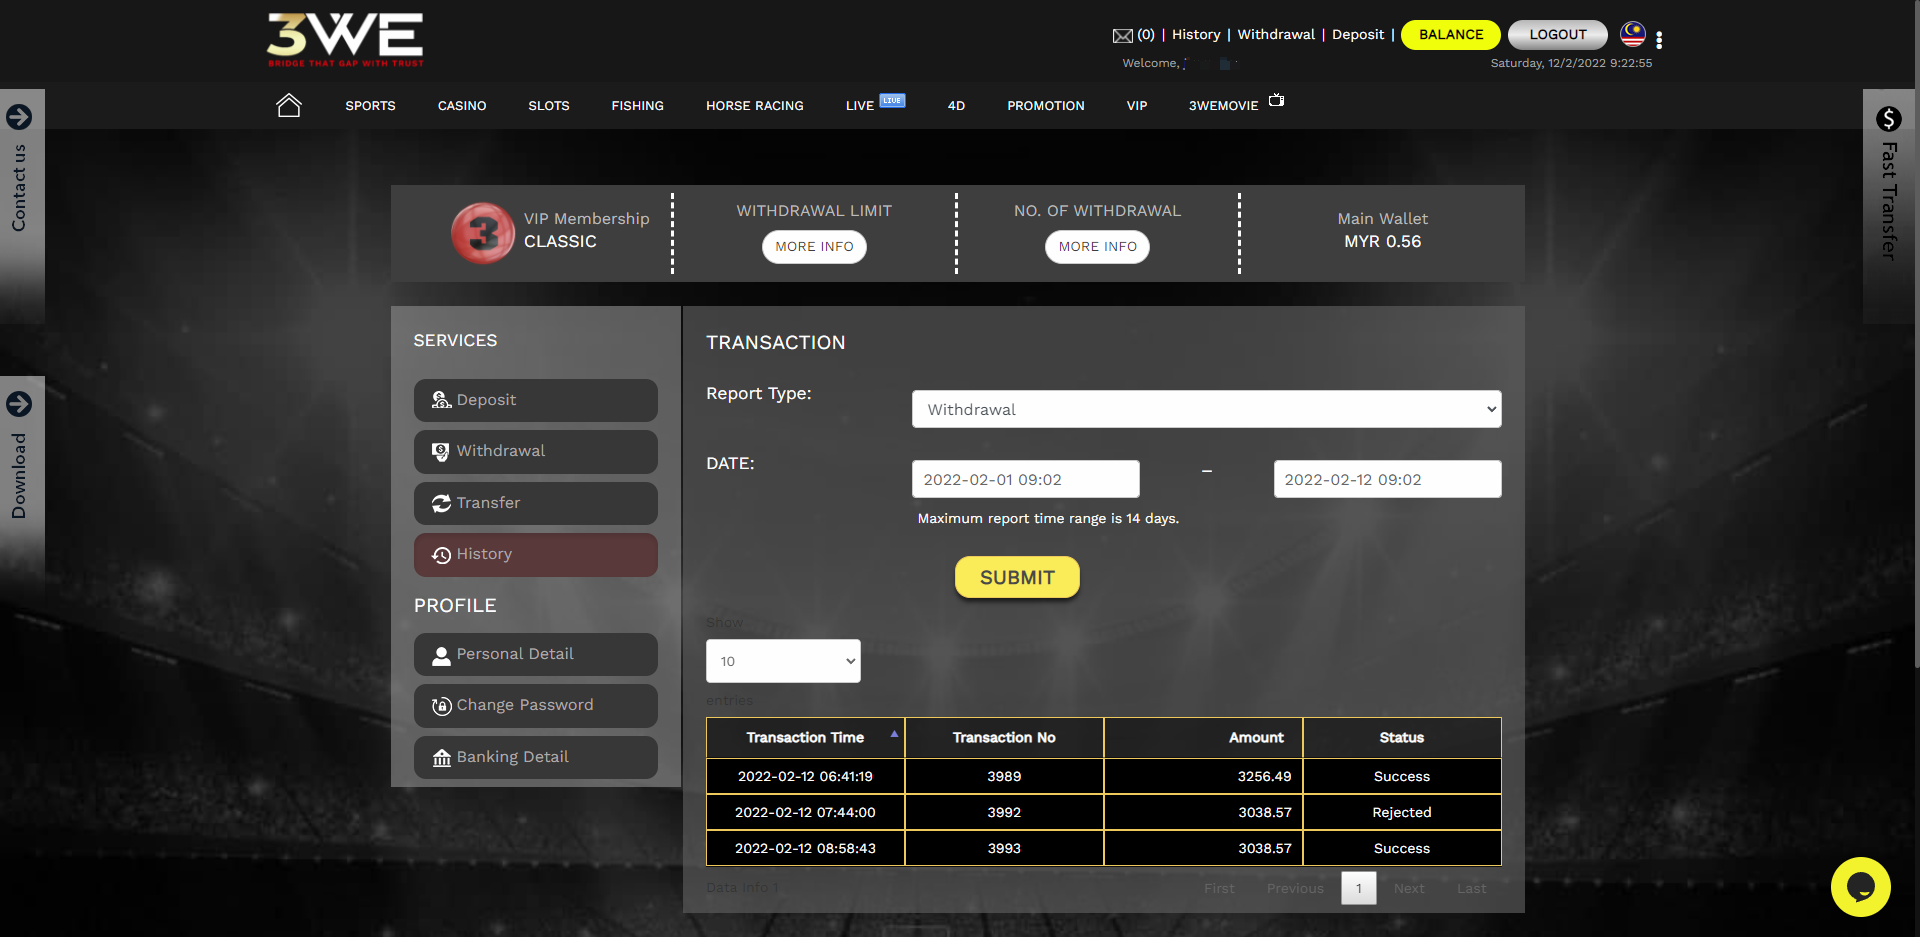Open the CASINO menu item
This screenshot has height=937, width=1920.
(462, 106)
